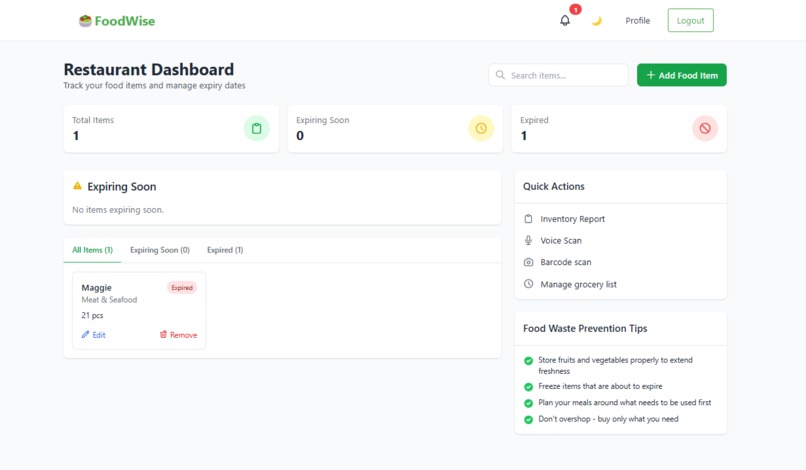Edit the Maggie food item

click(94, 335)
